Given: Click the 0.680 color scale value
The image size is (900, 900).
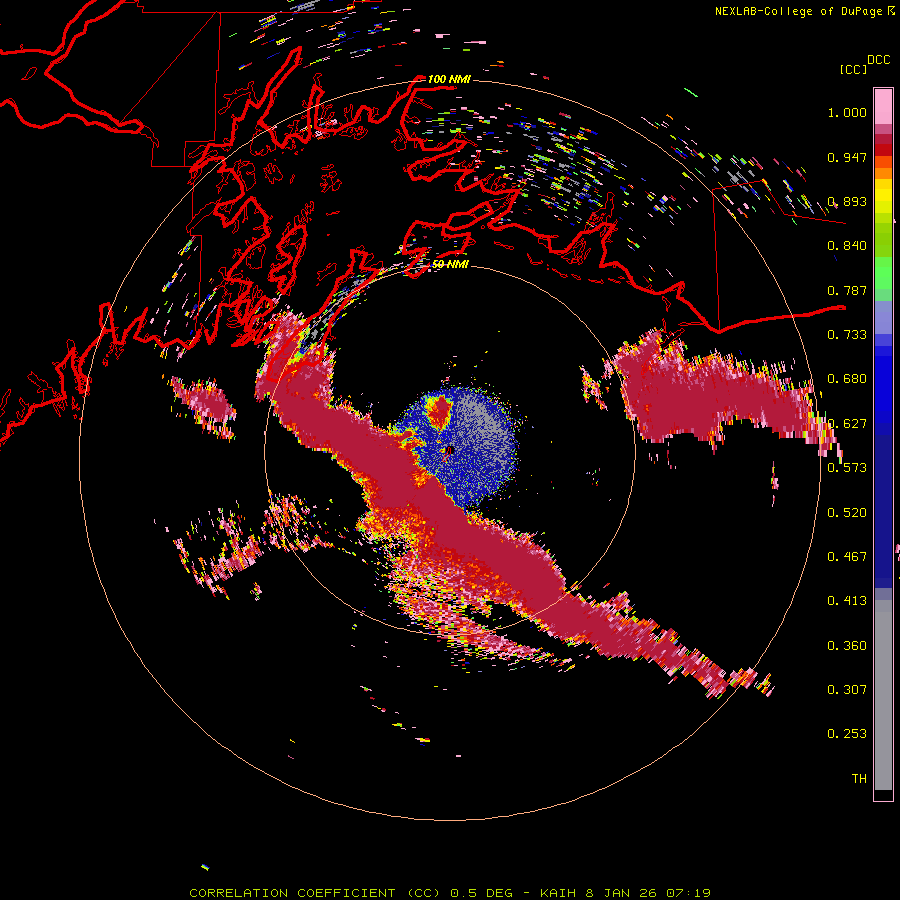Looking at the screenshot, I should [x=847, y=379].
